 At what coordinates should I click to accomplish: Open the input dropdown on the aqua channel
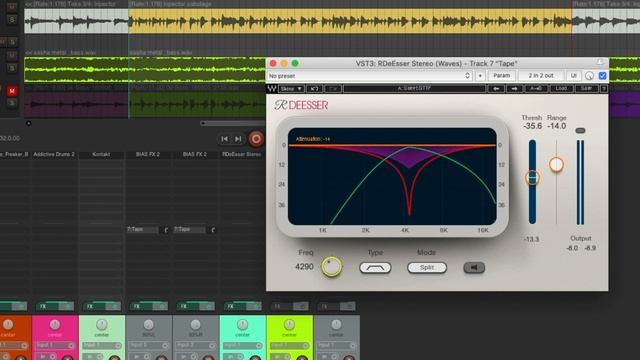pyautogui.click(x=243, y=345)
